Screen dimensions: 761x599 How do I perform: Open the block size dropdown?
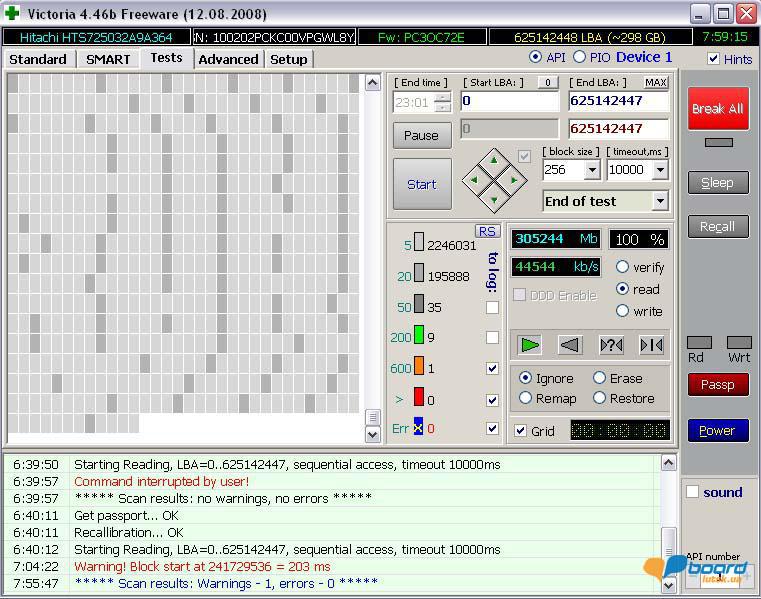pyautogui.click(x=591, y=170)
